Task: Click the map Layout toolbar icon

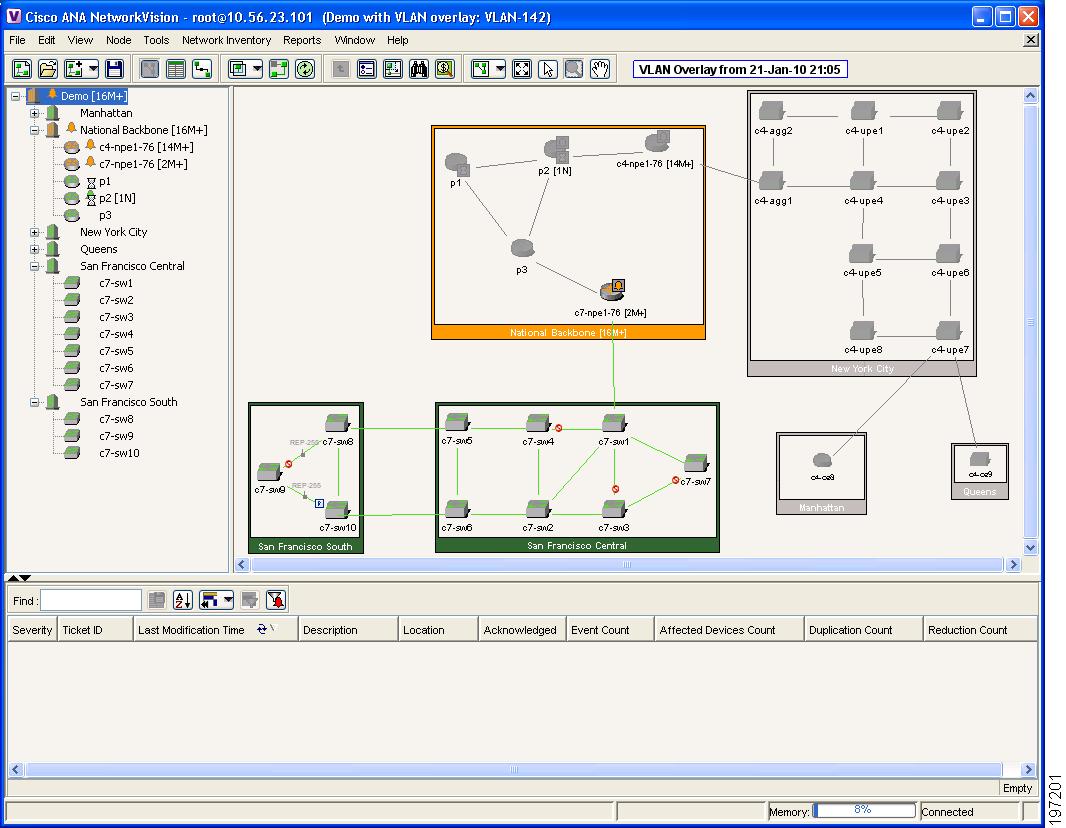Action: [481, 69]
